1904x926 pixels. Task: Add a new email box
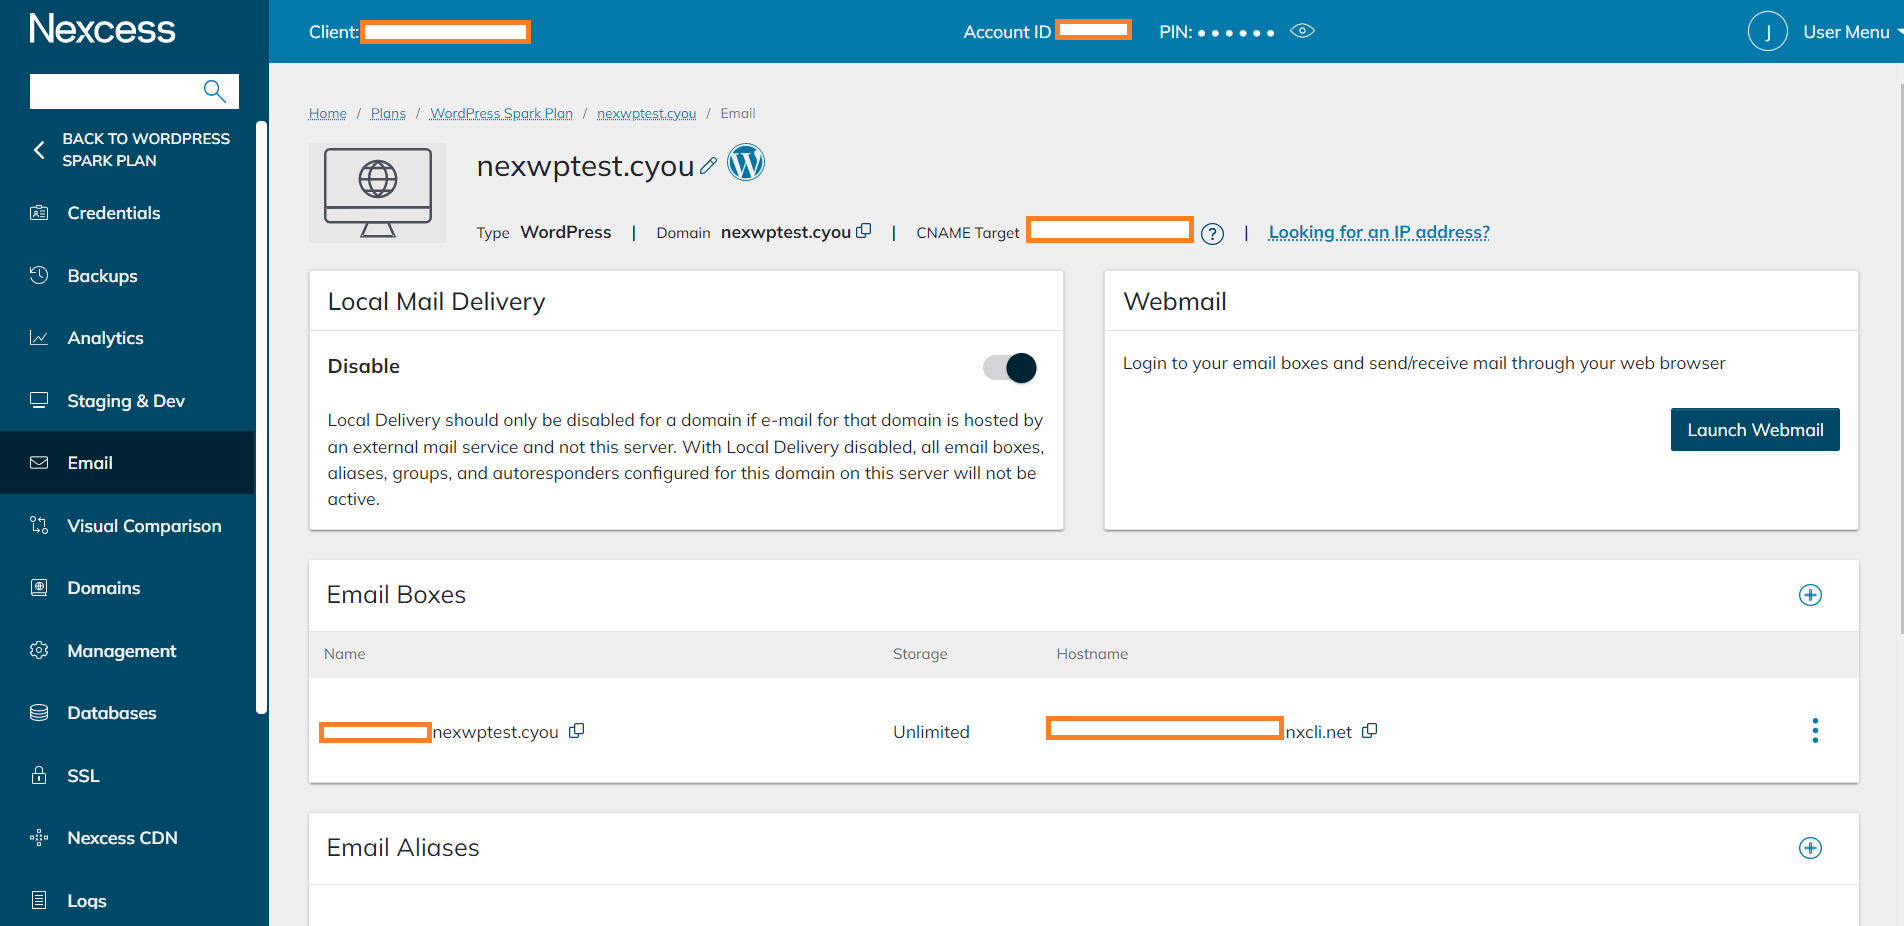[1810, 595]
